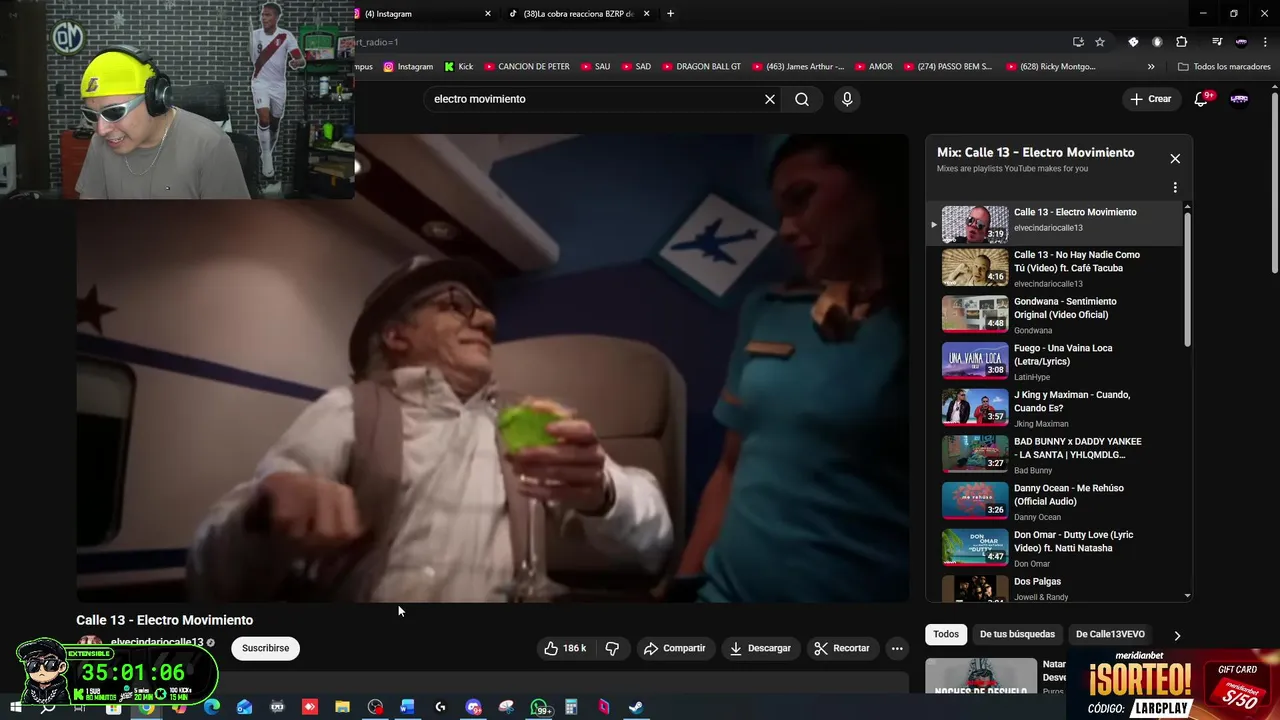Click the Suscribirse button
Viewport: 1280px width, 720px height.
pyautogui.click(x=265, y=648)
